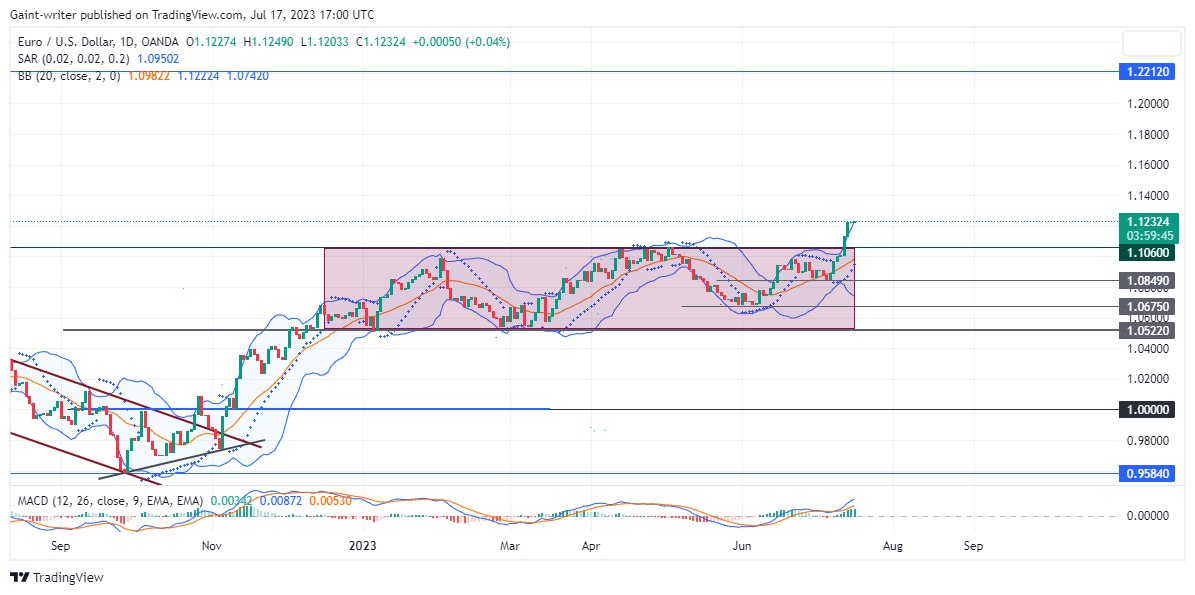The height and width of the screenshot is (595, 1195).
Task: Click the current price label 1.12324
Action: pos(1147,220)
